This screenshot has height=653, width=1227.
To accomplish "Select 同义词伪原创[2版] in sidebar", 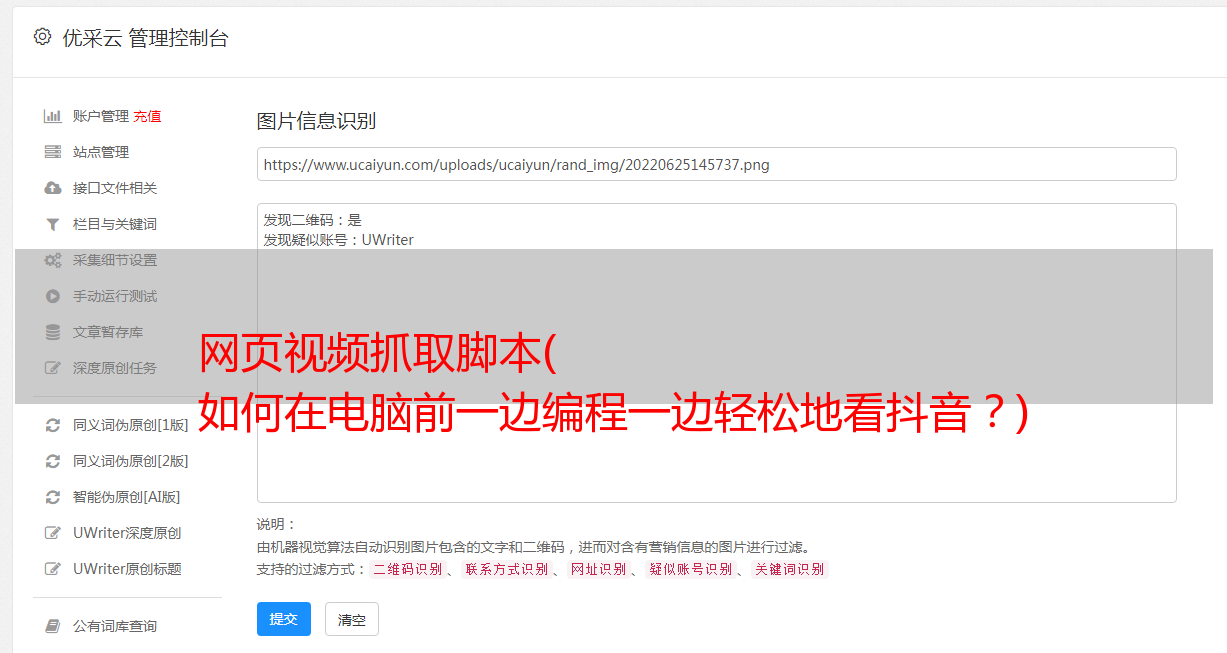I will [130, 461].
